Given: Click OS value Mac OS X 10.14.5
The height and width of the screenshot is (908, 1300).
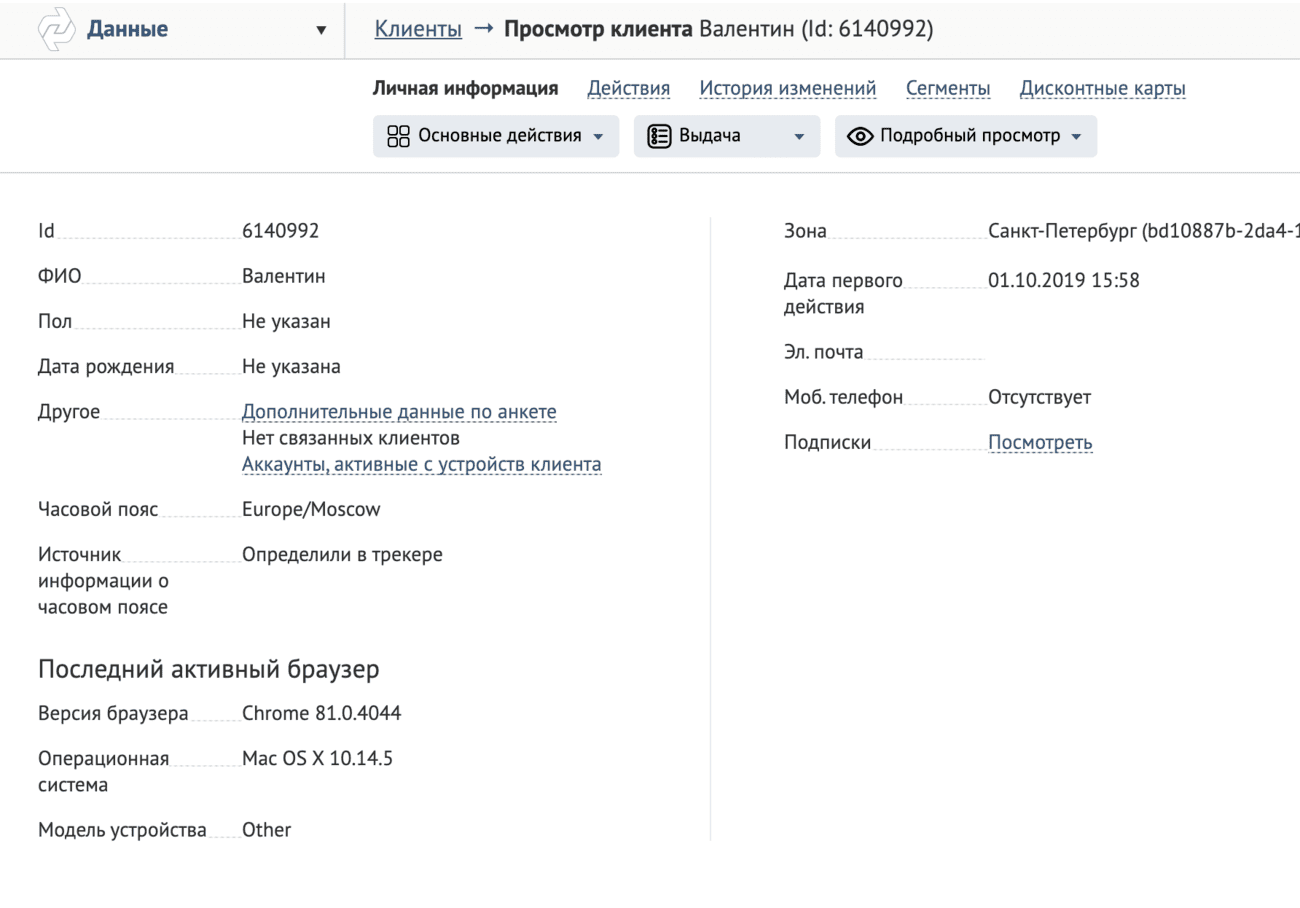Looking at the screenshot, I should pos(317,759).
